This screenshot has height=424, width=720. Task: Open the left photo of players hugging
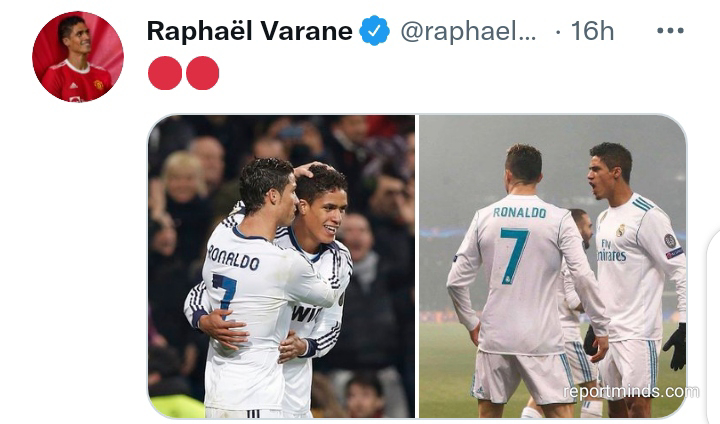(x=281, y=266)
